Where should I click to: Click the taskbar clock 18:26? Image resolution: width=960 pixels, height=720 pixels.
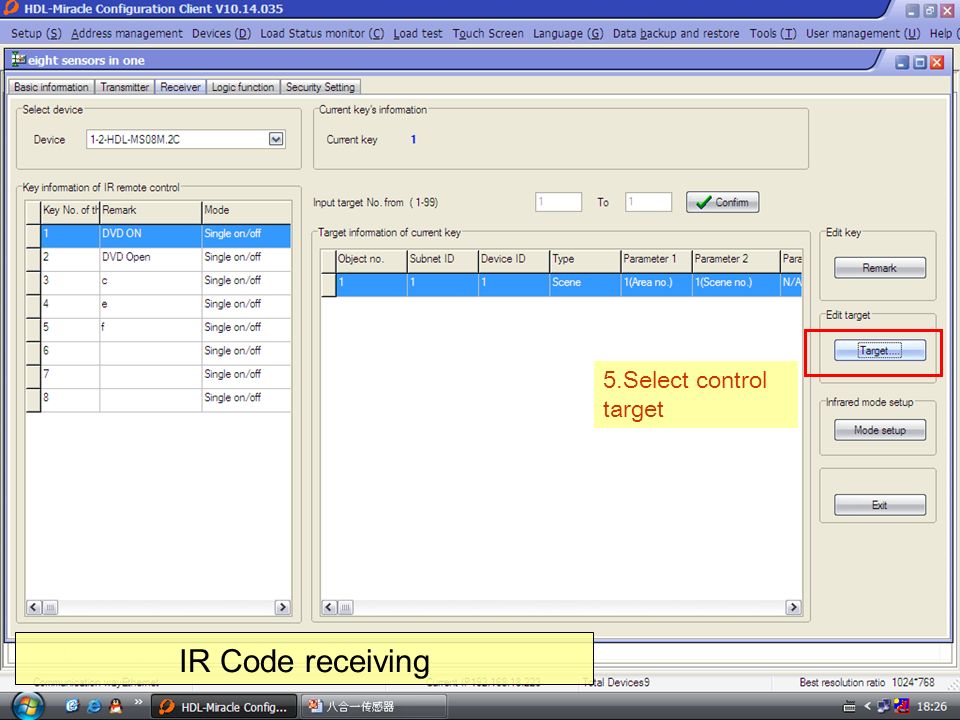pos(932,707)
